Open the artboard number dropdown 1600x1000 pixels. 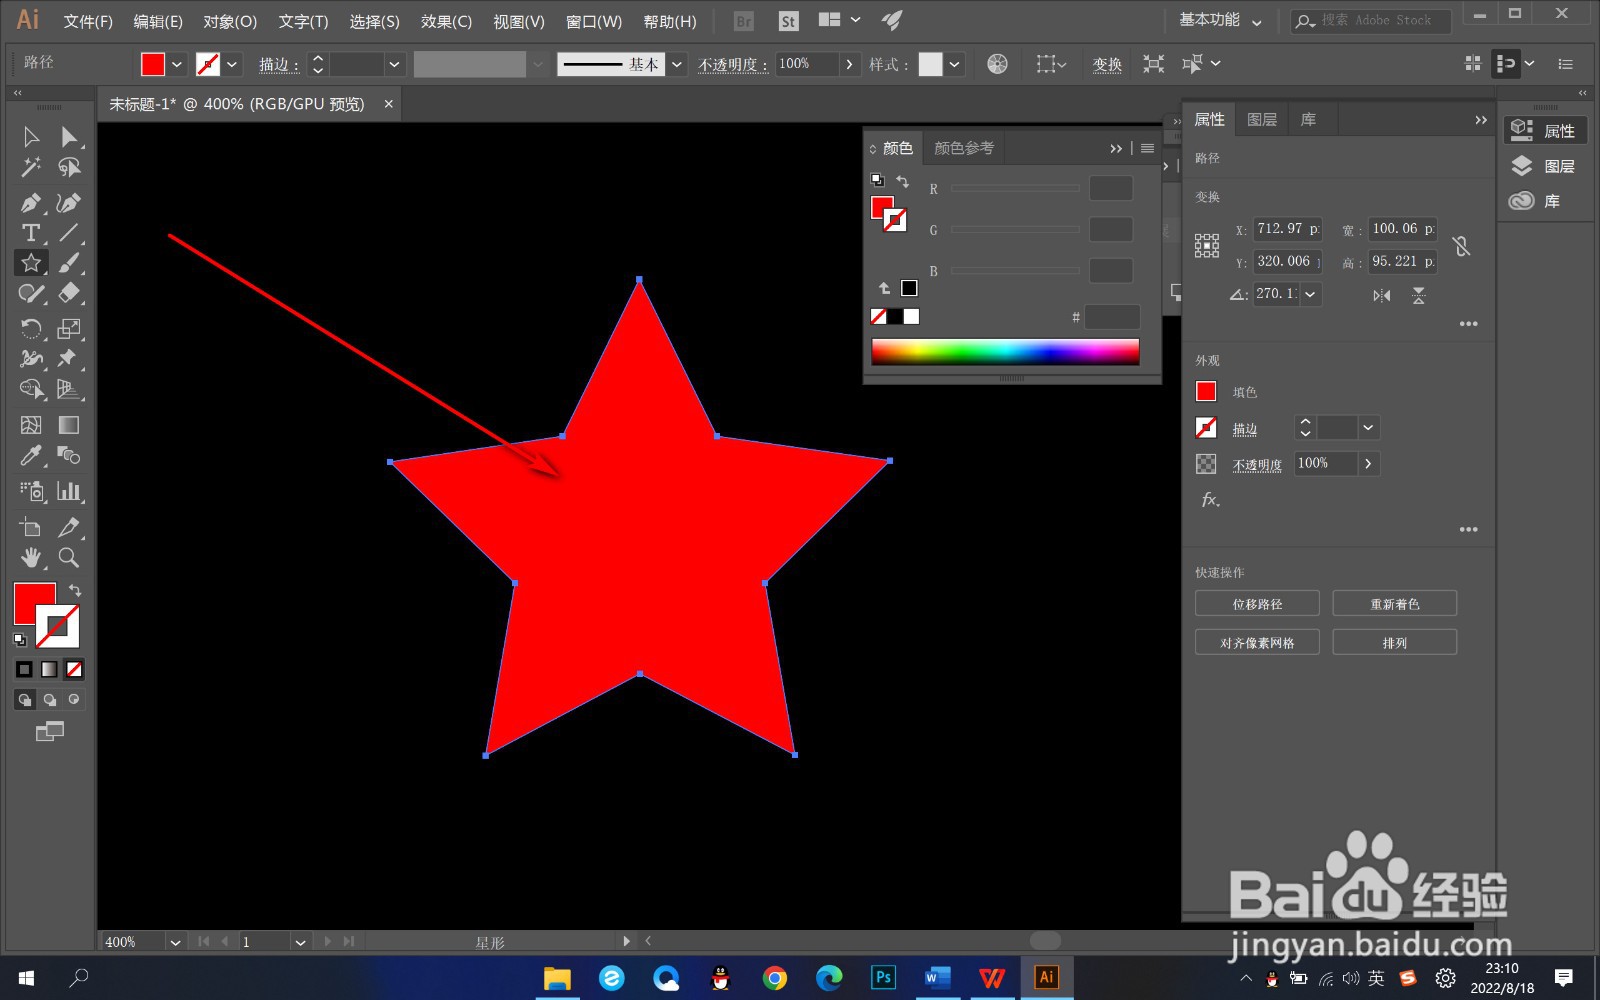tap(299, 942)
